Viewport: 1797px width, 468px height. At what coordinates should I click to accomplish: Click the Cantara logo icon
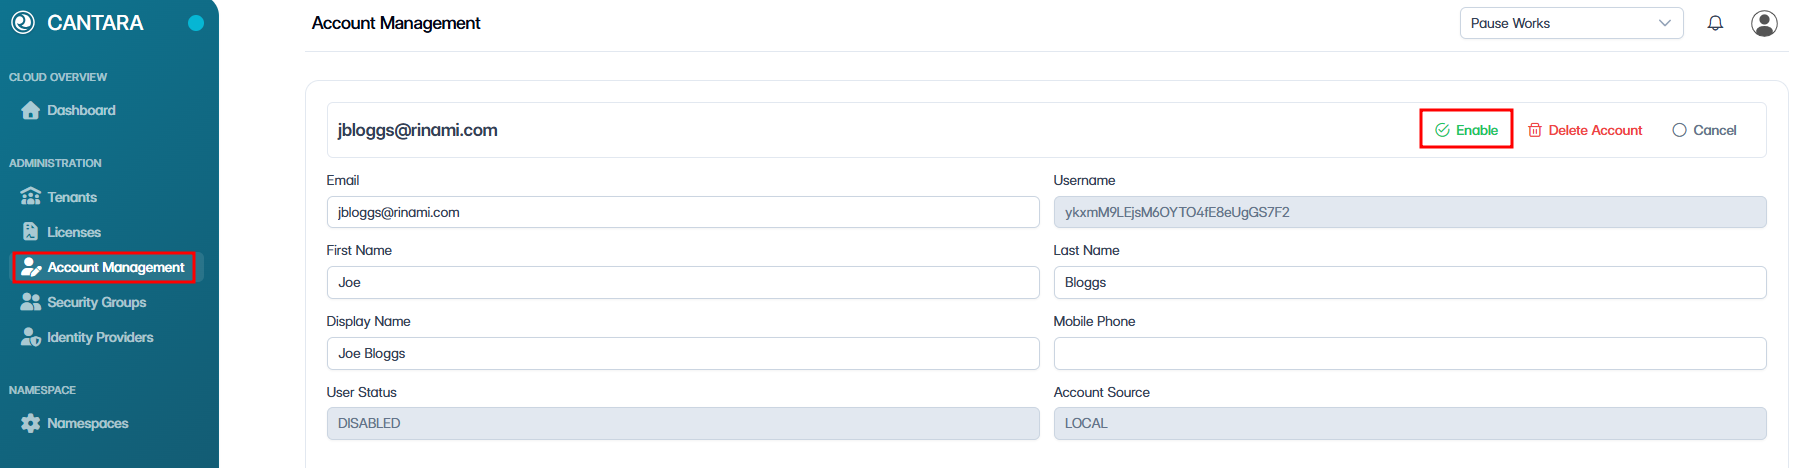(x=22, y=22)
